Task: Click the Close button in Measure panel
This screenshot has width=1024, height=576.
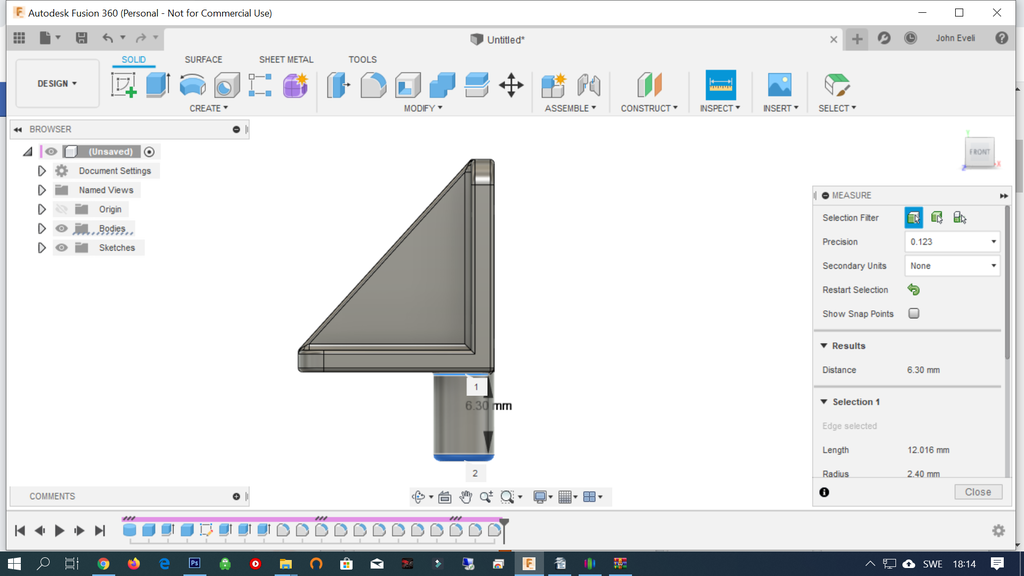Action: tap(977, 492)
